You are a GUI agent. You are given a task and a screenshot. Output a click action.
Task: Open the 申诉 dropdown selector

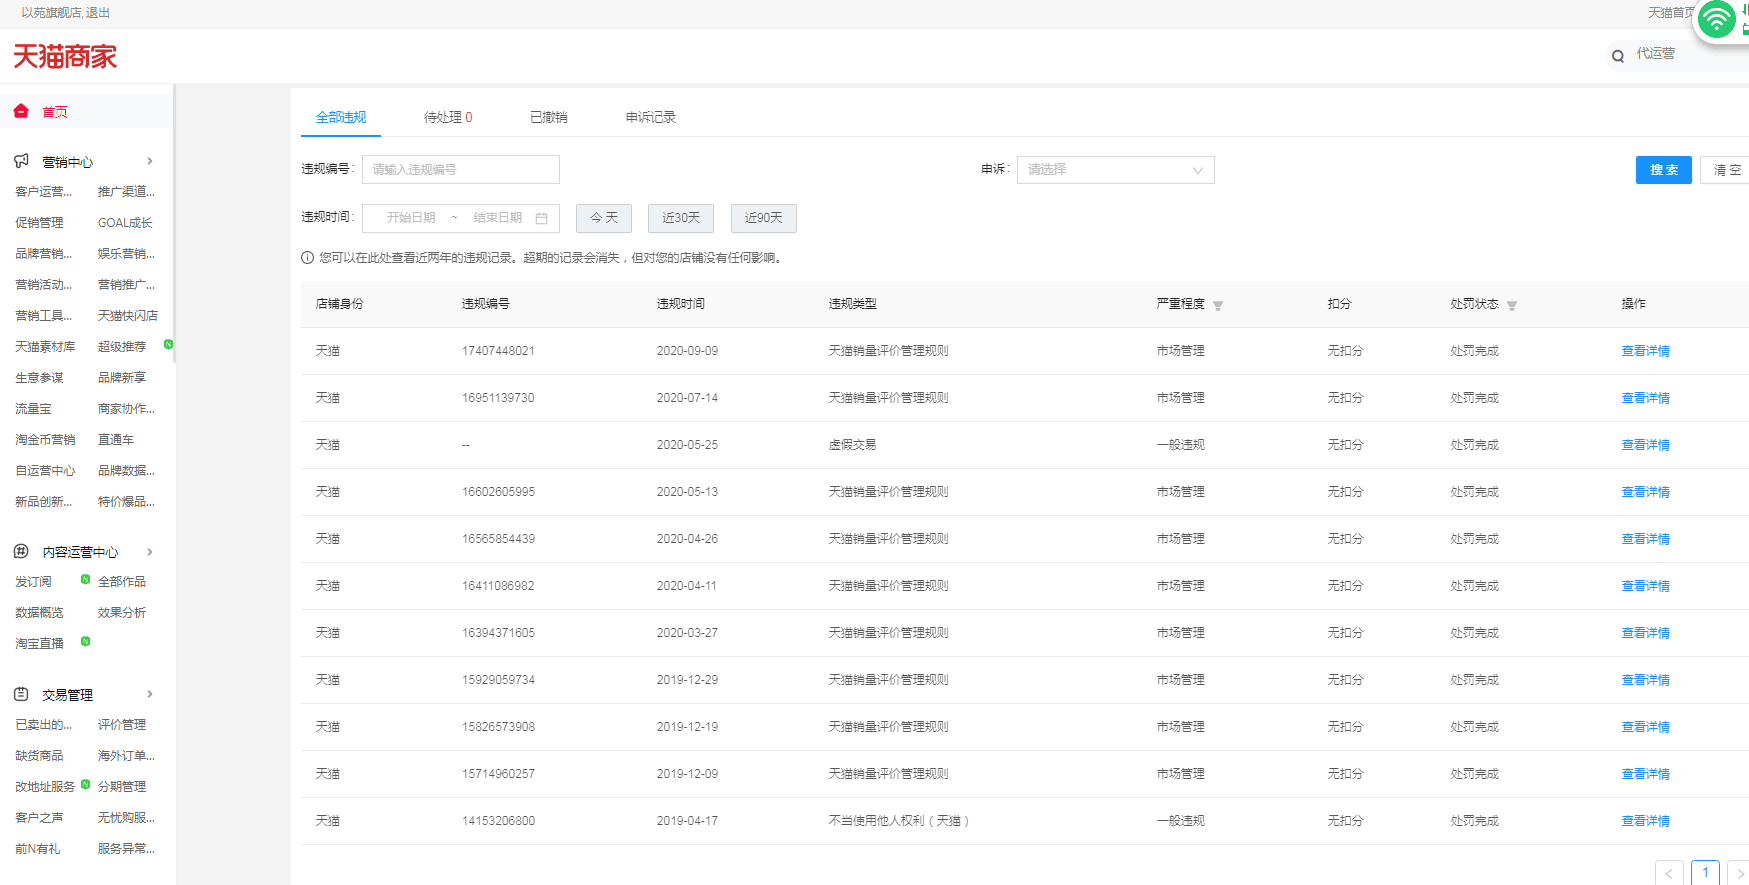coord(1116,170)
